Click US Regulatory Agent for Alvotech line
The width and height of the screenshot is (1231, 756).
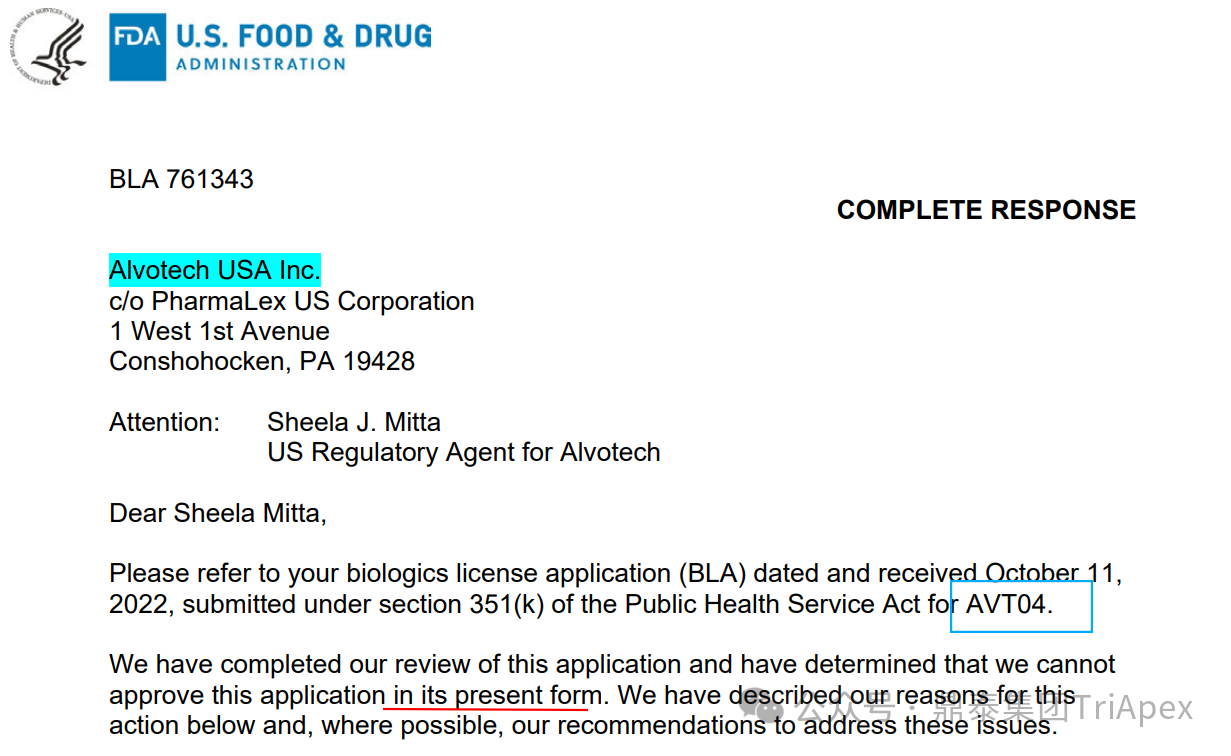464,453
